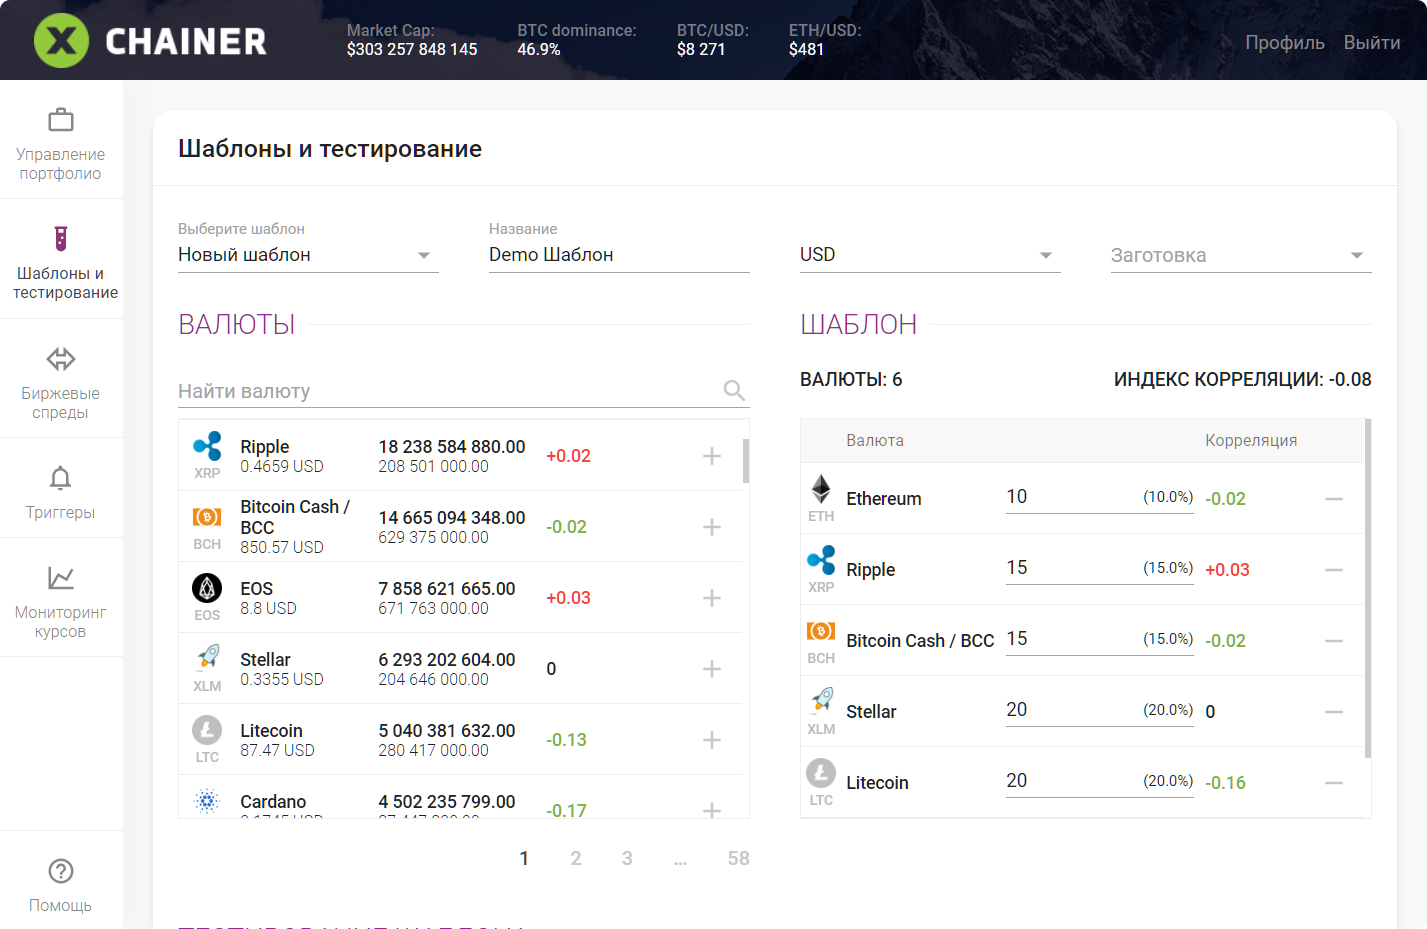Screen dimensions: 1427x929
Task: Go to page 2 of currencies
Action: pos(576,858)
